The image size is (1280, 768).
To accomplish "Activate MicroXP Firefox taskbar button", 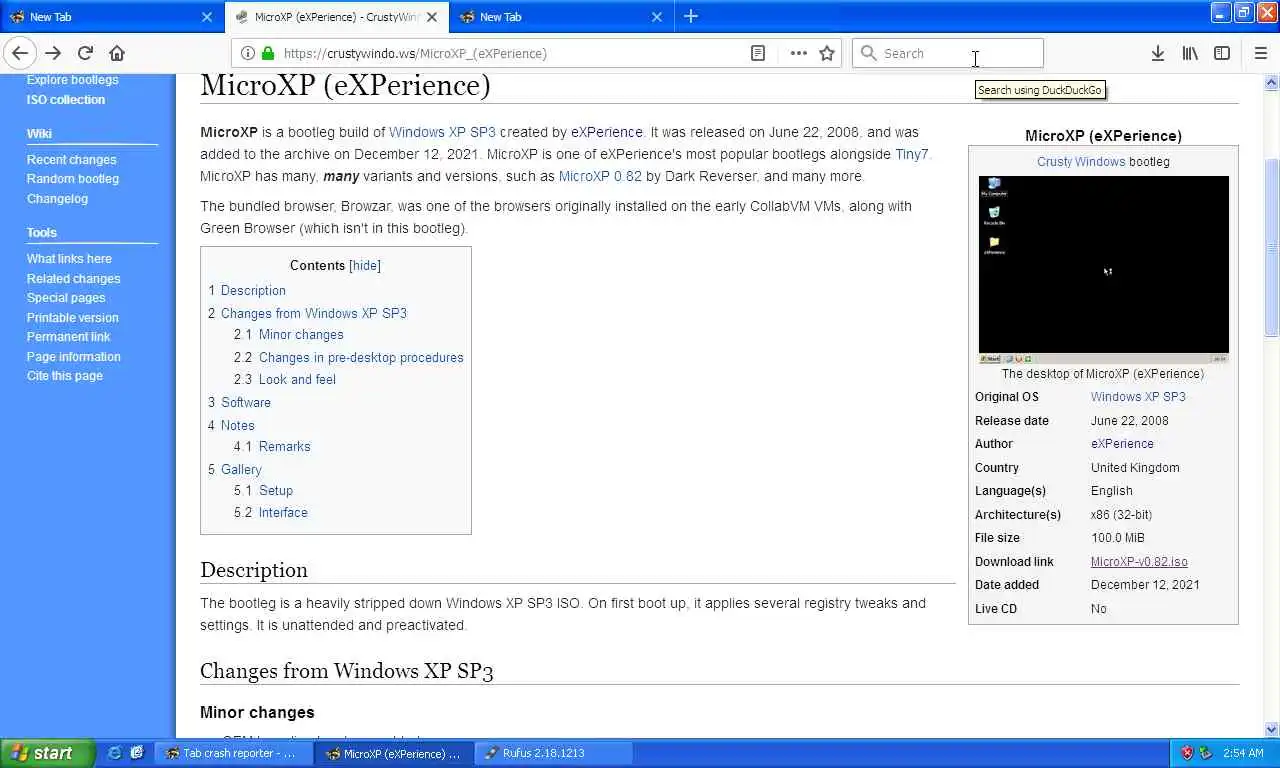I will pos(393,753).
